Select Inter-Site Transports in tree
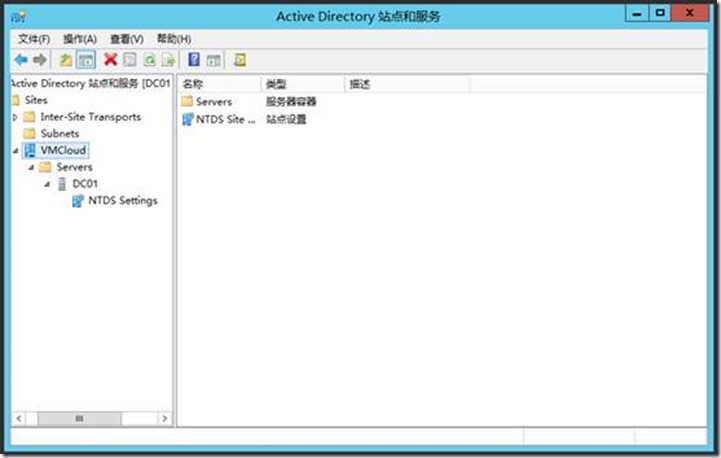Viewport: 721px width, 458px height. [91, 117]
